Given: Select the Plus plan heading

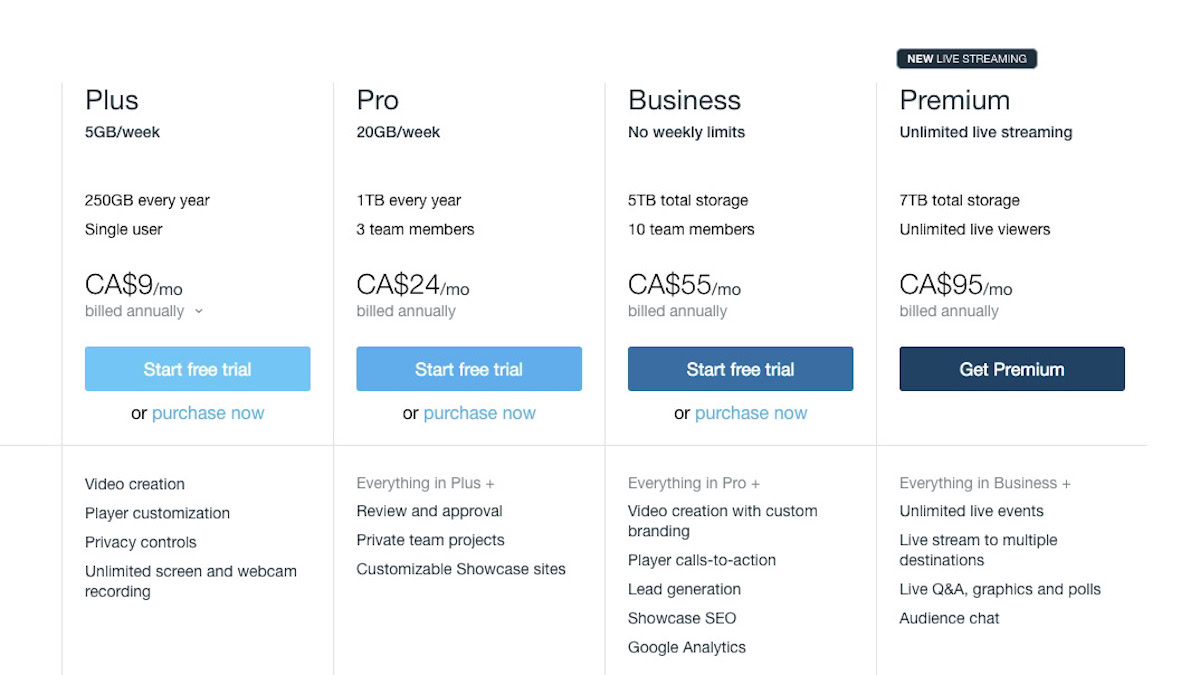Looking at the screenshot, I should click(112, 100).
